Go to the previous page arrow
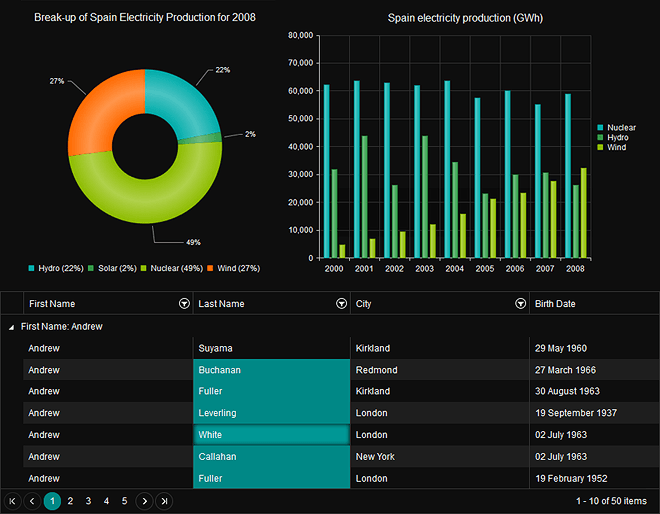This screenshot has width=660, height=514. click(x=31, y=501)
